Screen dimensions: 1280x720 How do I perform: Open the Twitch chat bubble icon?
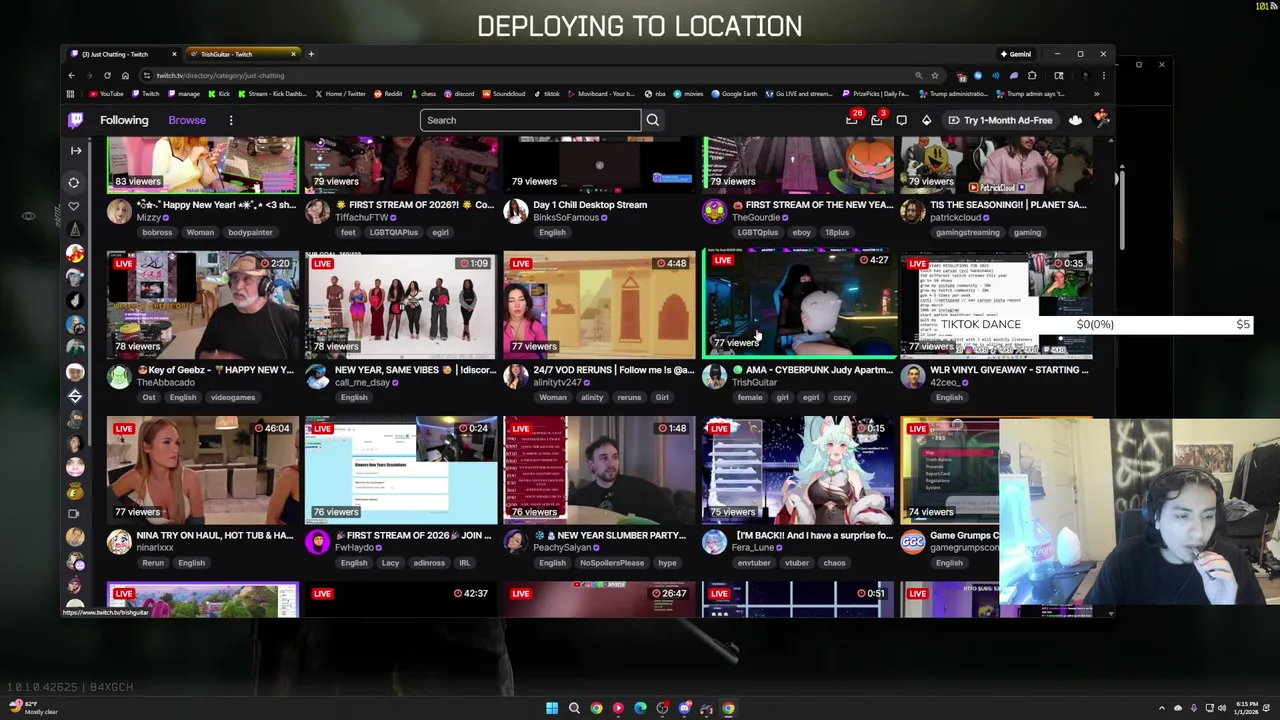901,120
